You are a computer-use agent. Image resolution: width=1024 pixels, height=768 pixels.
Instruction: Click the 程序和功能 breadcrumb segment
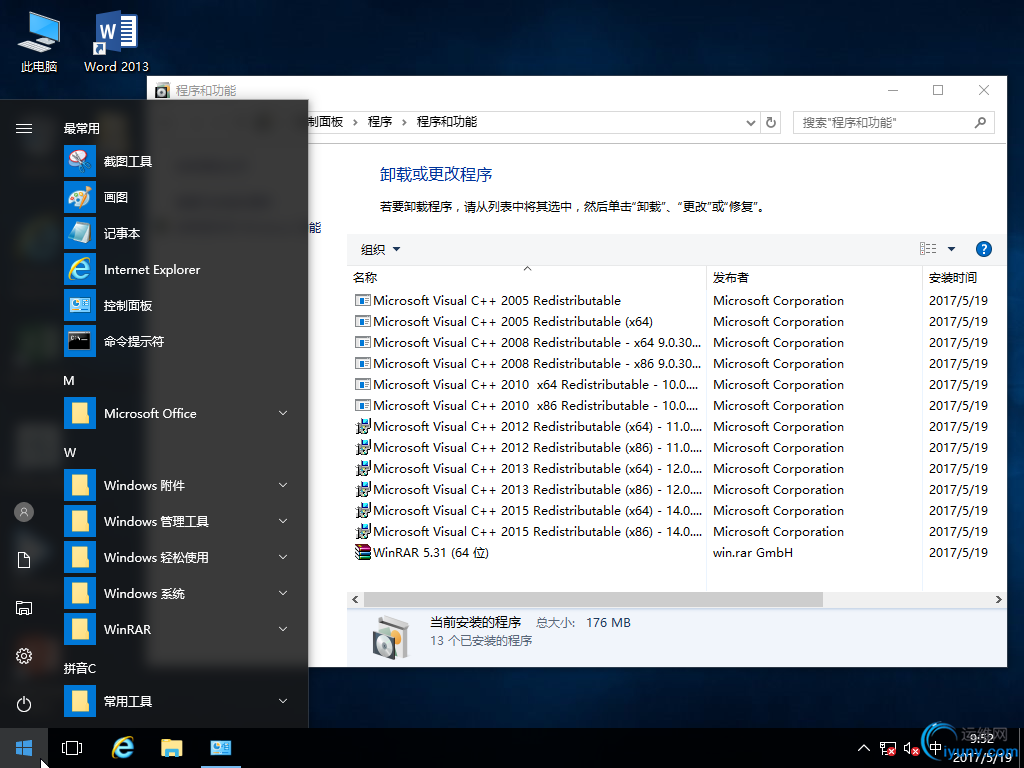click(x=447, y=122)
